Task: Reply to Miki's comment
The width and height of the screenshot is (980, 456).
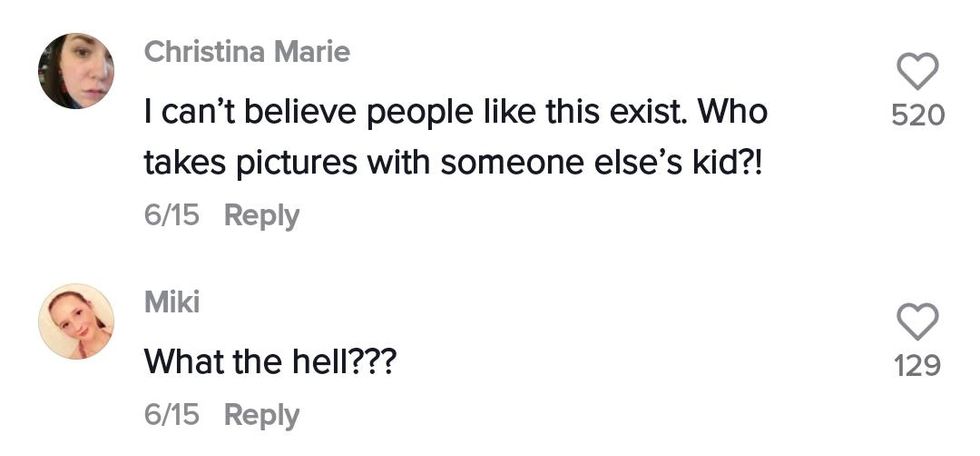Action: [x=261, y=415]
